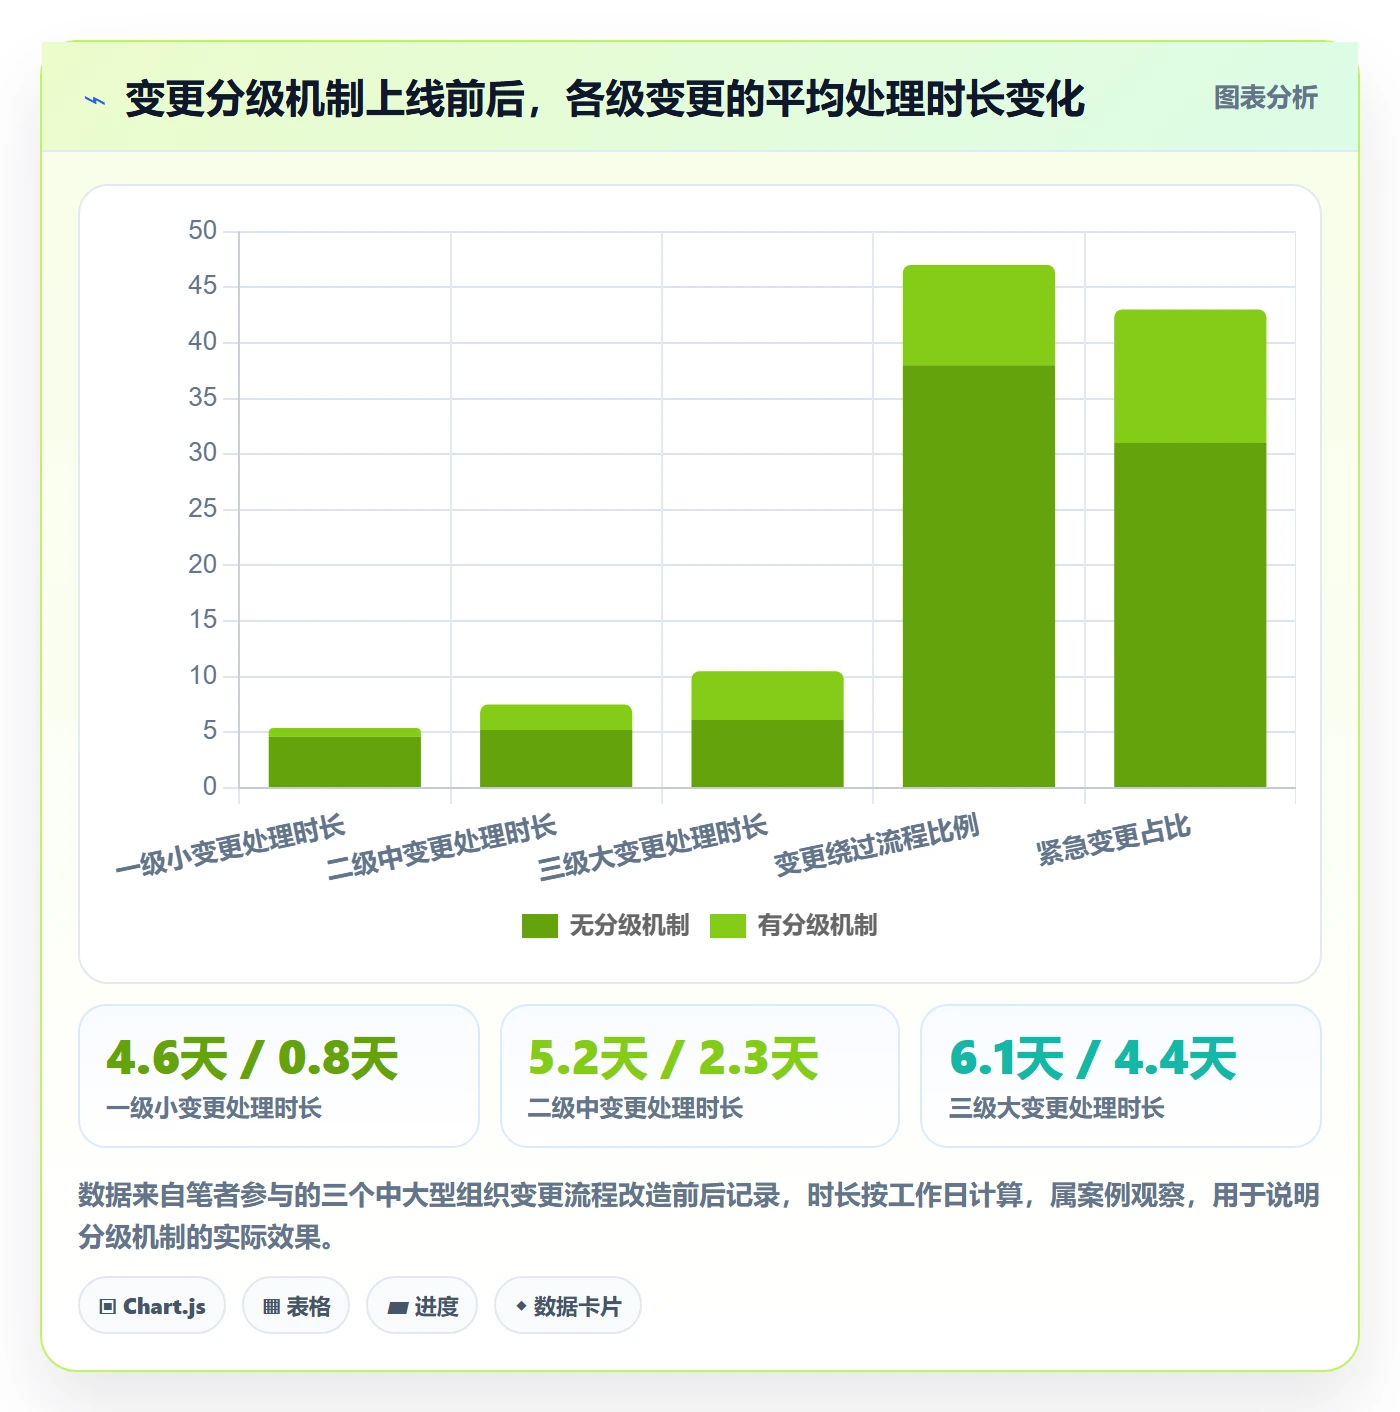Image resolution: width=1400 pixels, height=1412 pixels.
Task: Click the Chart.js tag chip
Action: tap(152, 1306)
